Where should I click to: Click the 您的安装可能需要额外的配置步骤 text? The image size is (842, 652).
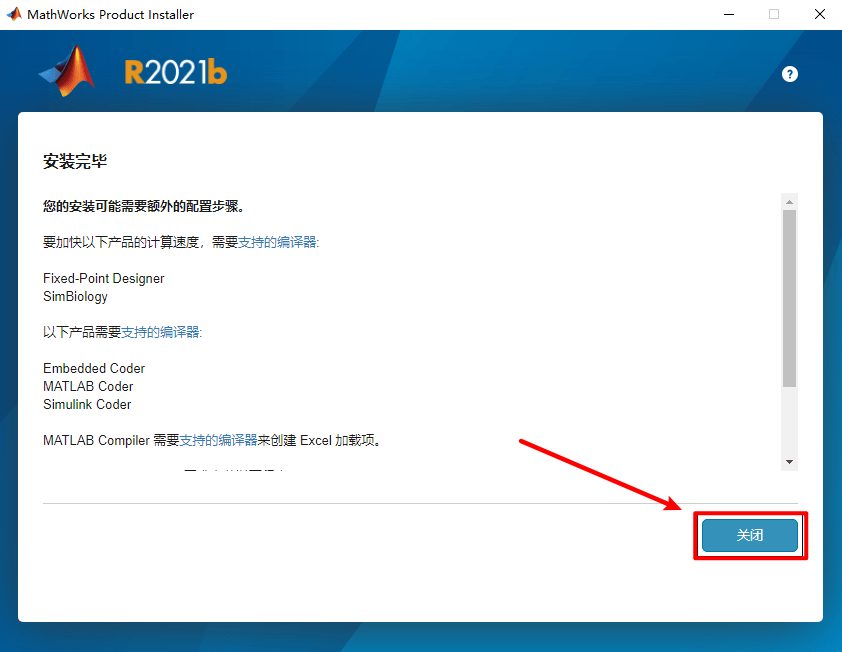(144, 206)
